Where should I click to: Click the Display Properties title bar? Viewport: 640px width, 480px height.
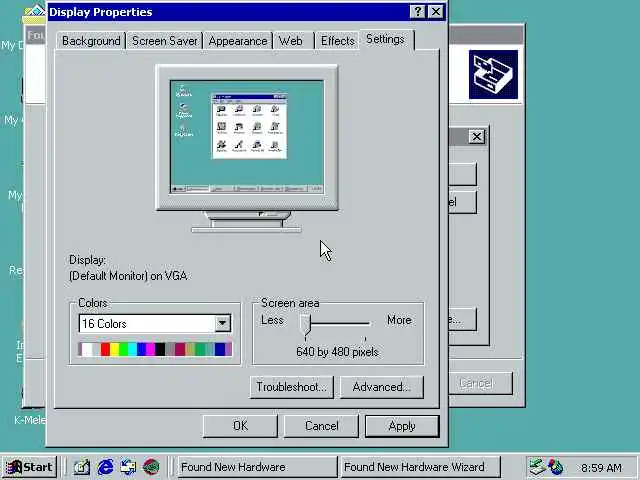click(x=229, y=12)
